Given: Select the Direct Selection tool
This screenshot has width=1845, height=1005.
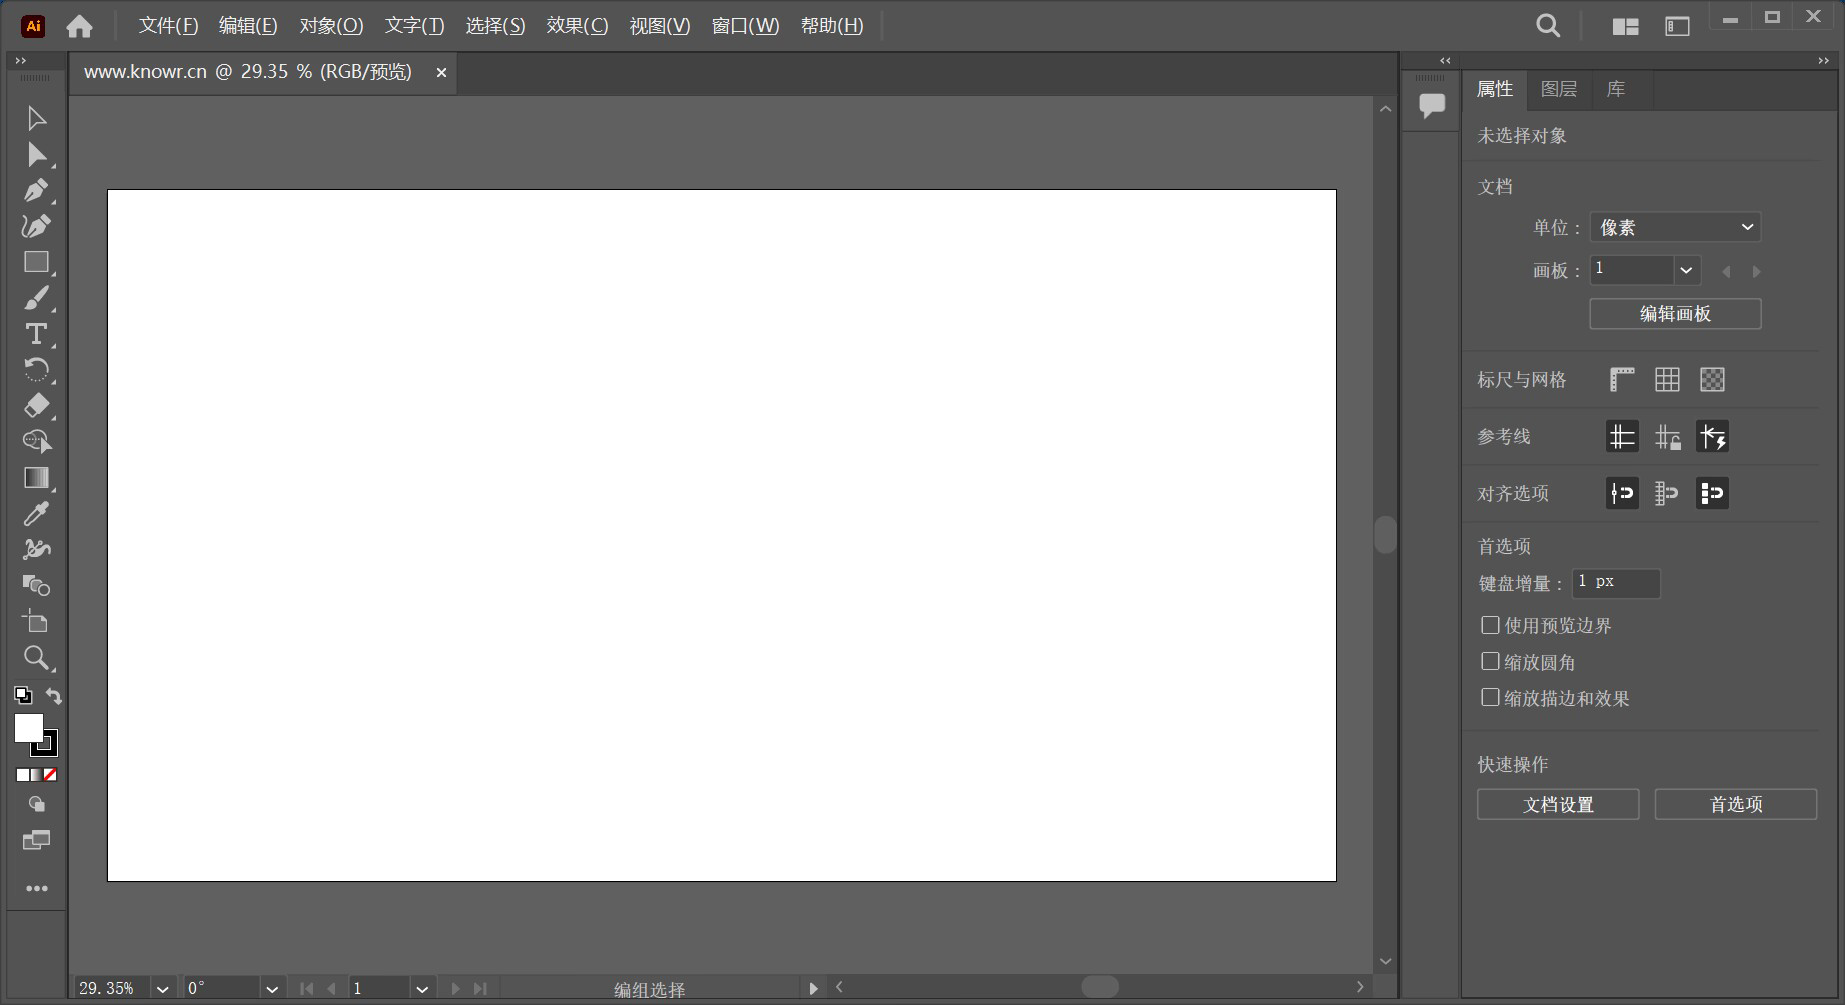Looking at the screenshot, I should coord(36,155).
